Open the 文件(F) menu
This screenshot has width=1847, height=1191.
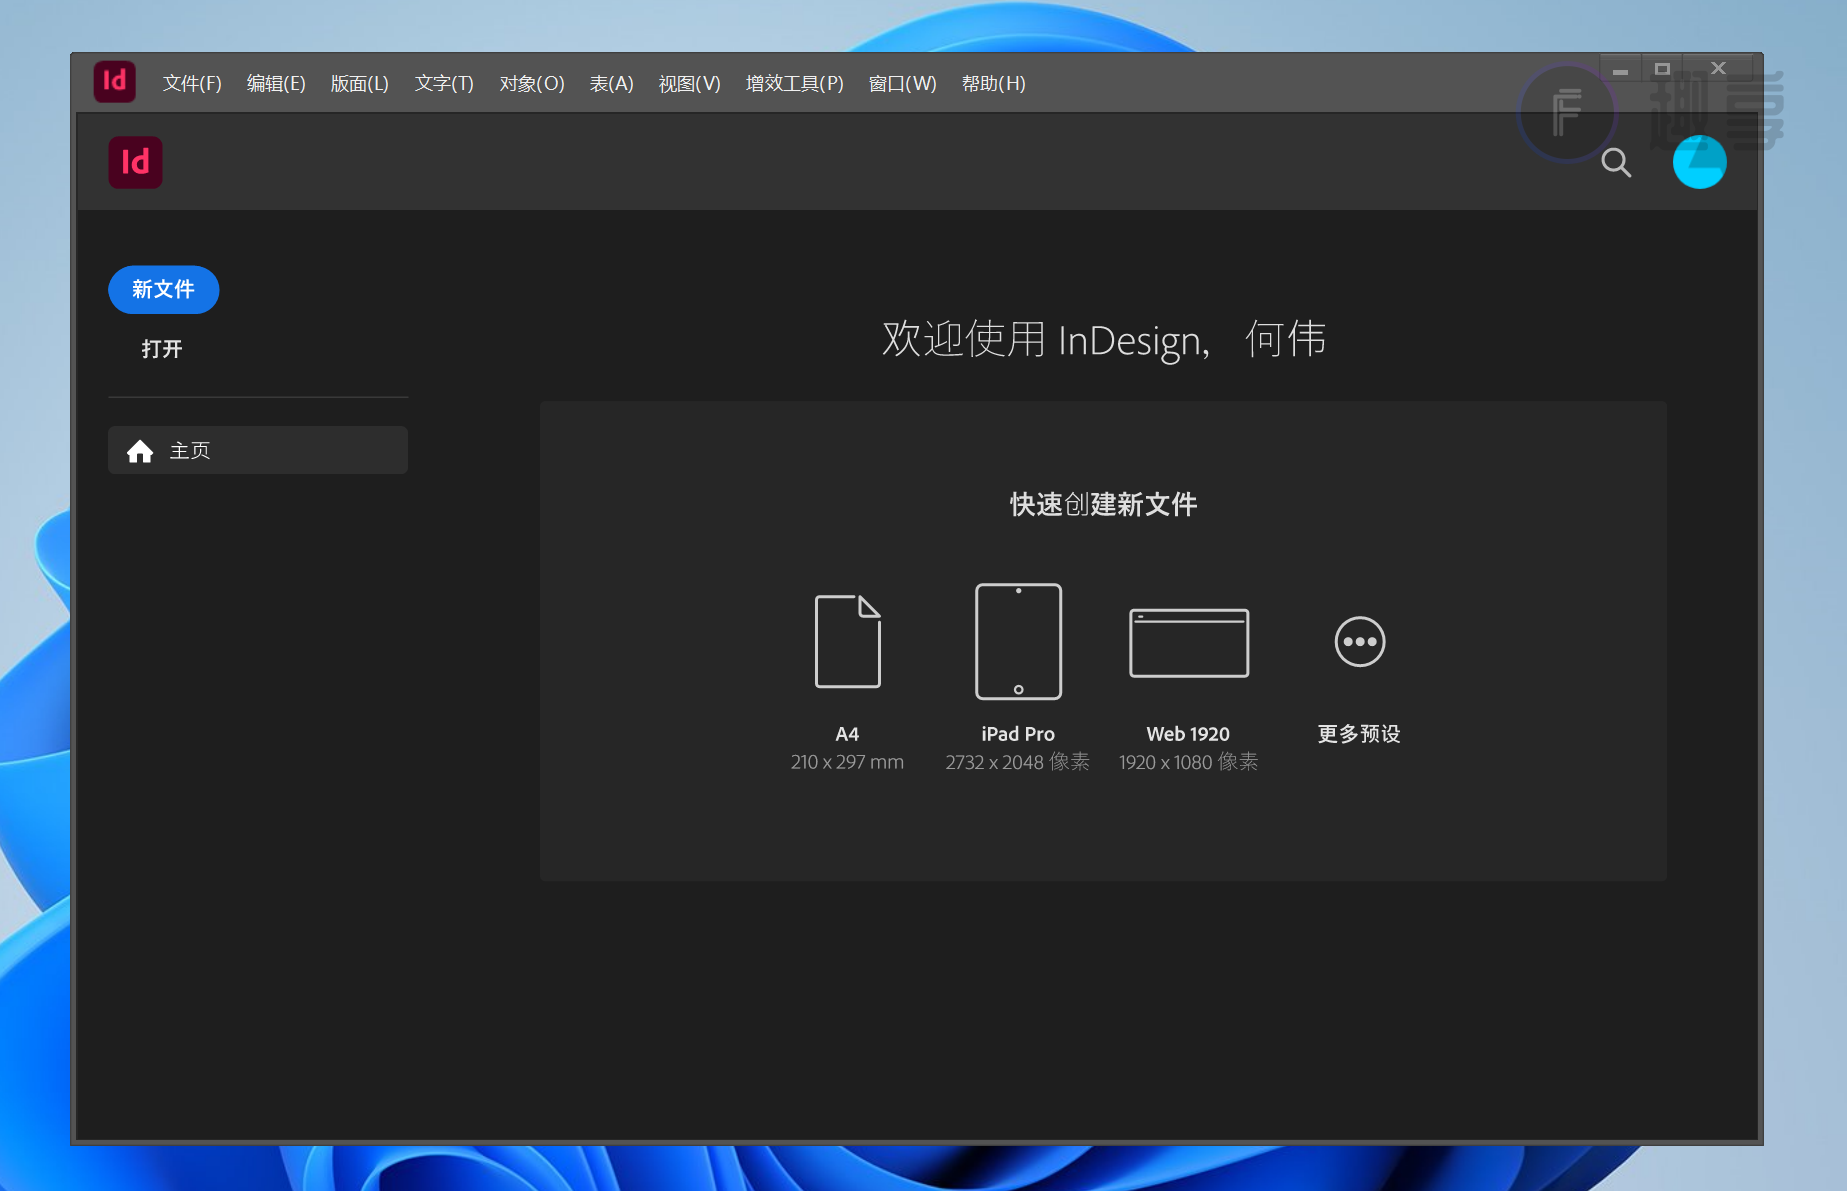192,83
